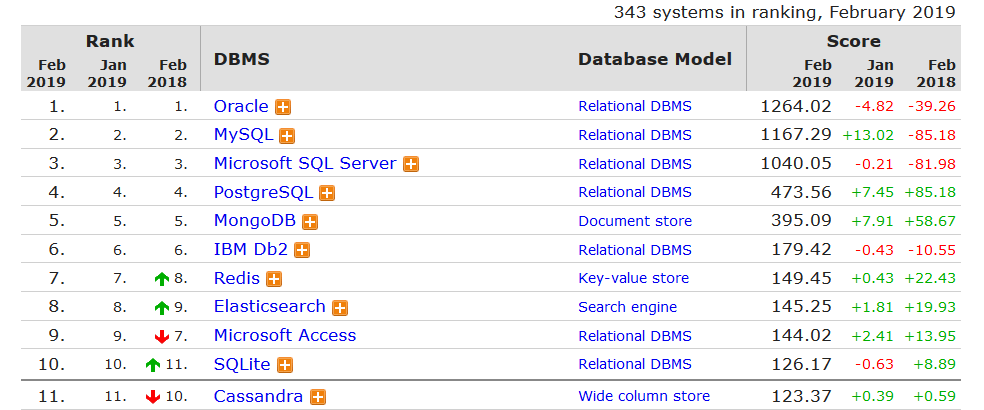
Task: Click the green up arrow in Redis row
Action: point(162,279)
